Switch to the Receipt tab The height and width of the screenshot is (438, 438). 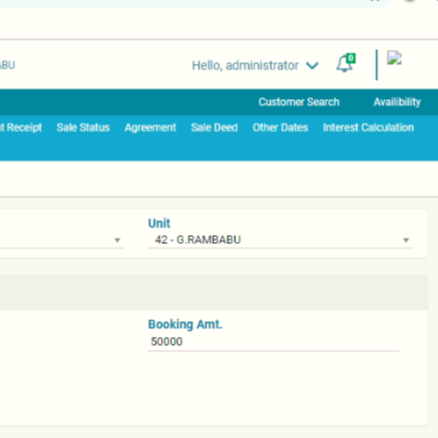(21, 128)
